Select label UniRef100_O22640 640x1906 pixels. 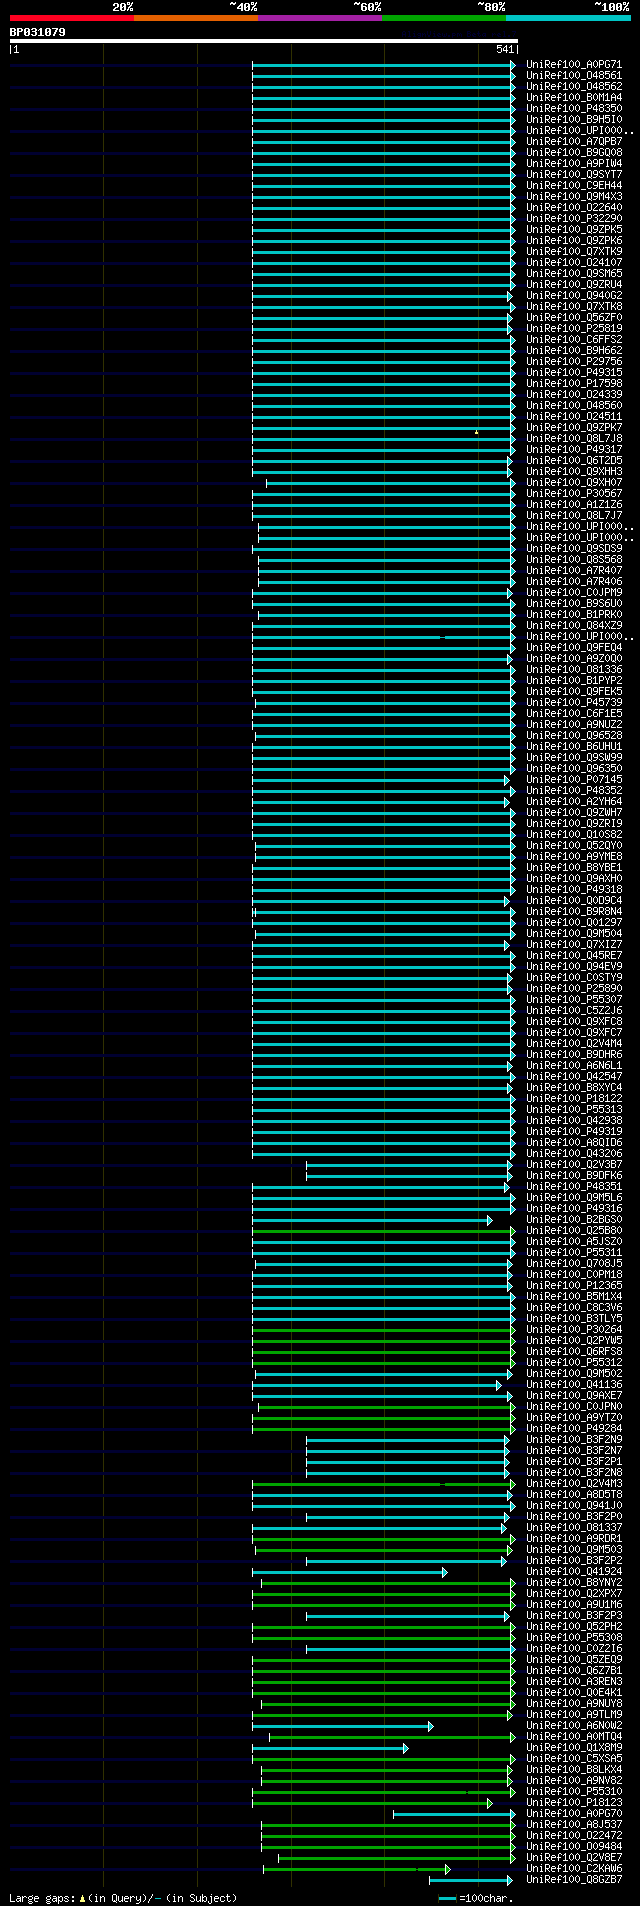pos(574,208)
